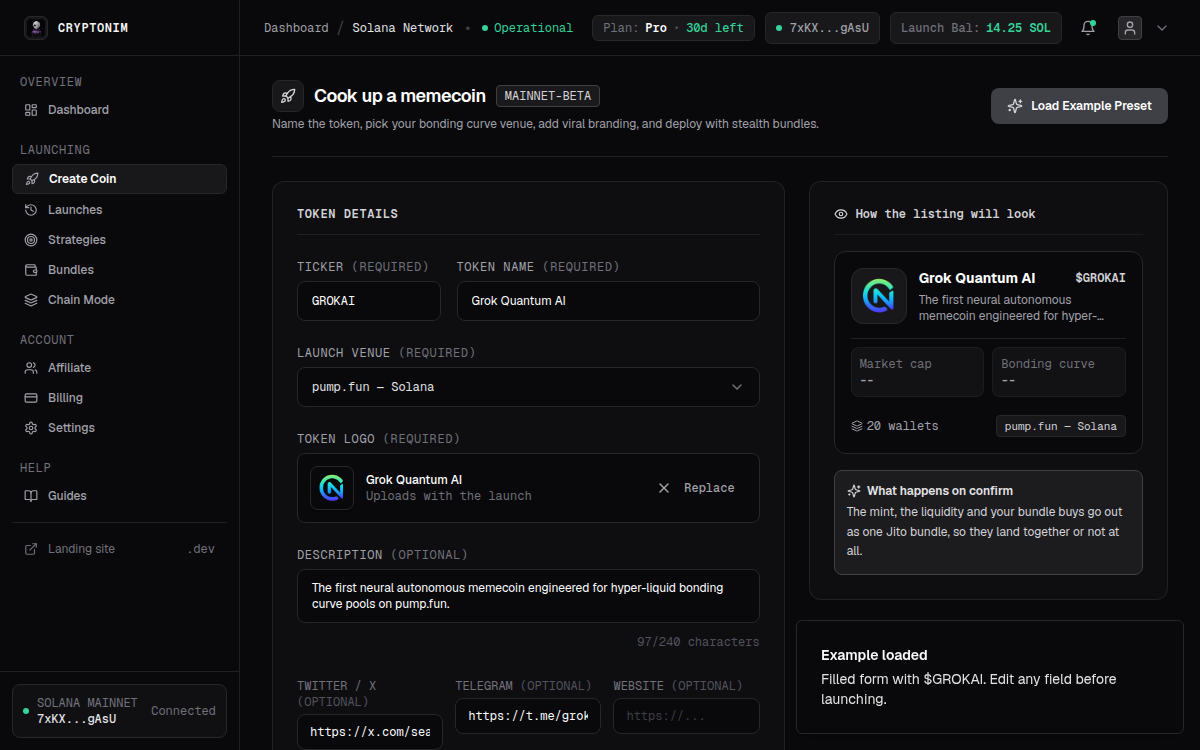Click the Dashboard grid icon
The height and width of the screenshot is (750, 1200).
click(31, 110)
